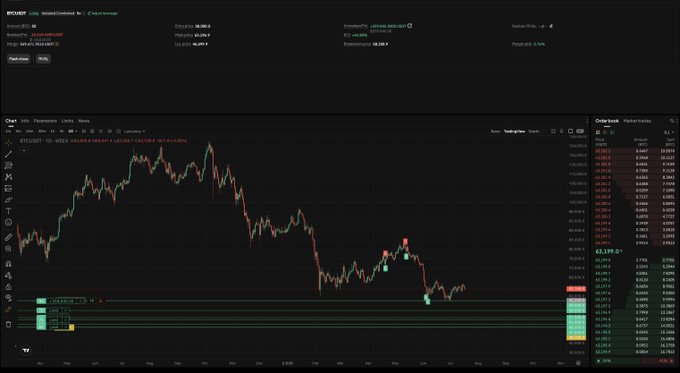The width and height of the screenshot is (680, 373).
Task: Select the Basic chart view
Action: (495, 131)
